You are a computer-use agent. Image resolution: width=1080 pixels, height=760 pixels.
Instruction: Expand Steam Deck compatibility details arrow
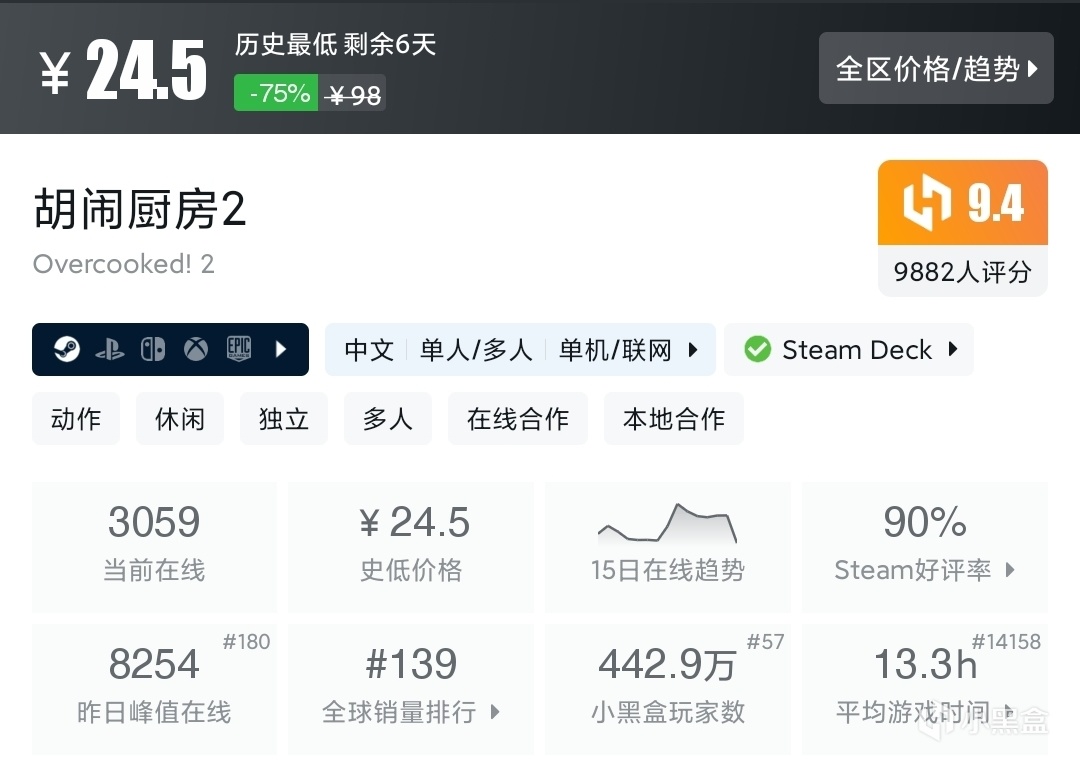click(953, 350)
